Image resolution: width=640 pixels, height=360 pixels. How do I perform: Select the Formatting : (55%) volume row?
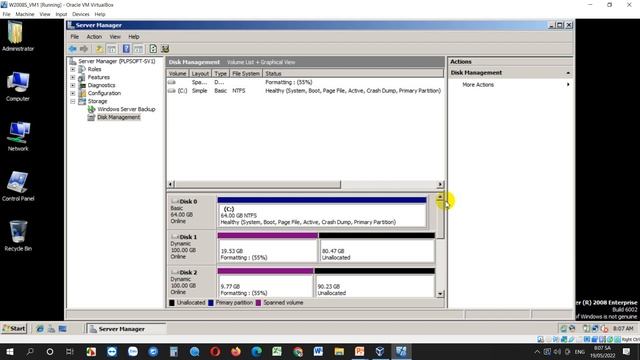(304, 82)
